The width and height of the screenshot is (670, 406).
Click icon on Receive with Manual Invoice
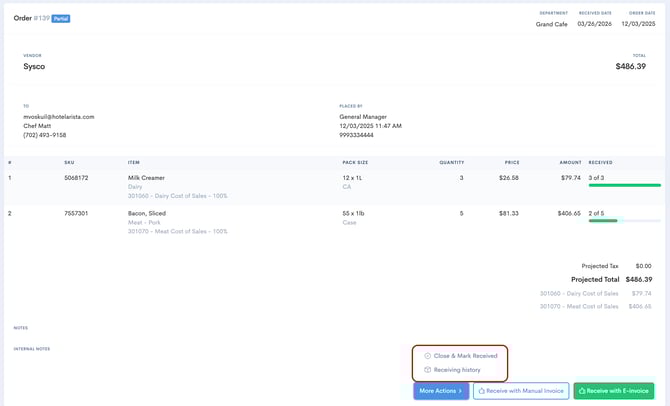click(x=482, y=391)
